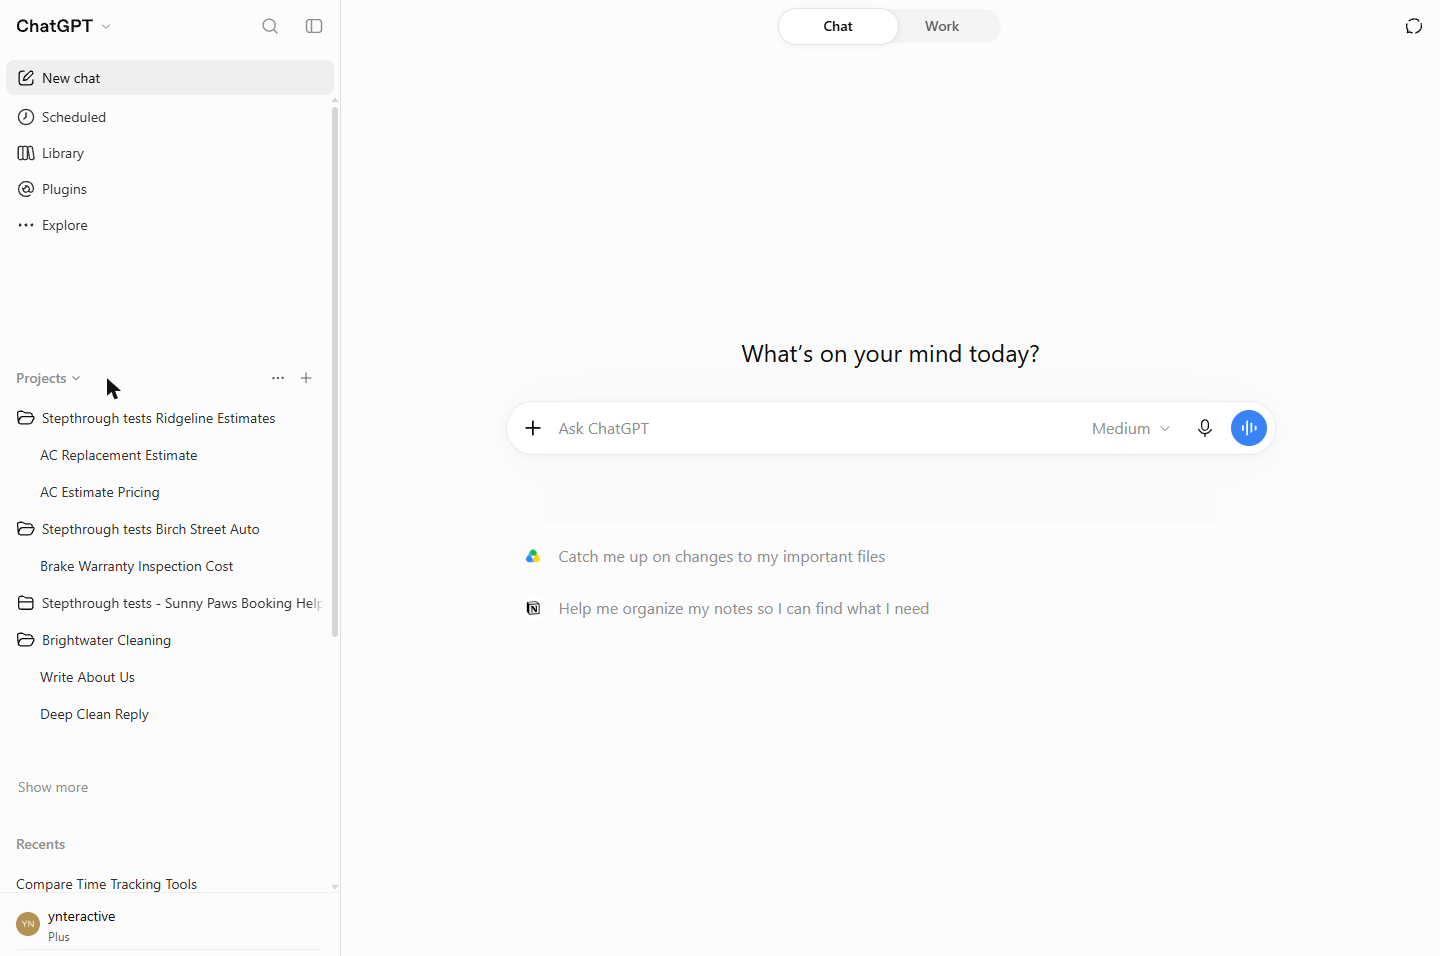The width and height of the screenshot is (1440, 956).
Task: Open the ChatGPT model dropdown
Action: click(63, 26)
